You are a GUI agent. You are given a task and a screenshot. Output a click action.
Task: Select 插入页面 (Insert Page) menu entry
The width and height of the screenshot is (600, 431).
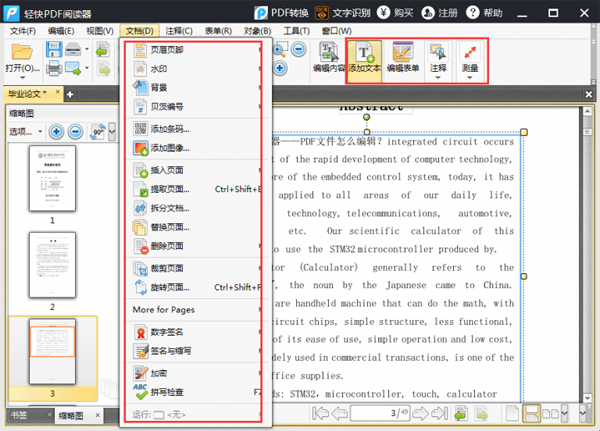169,170
